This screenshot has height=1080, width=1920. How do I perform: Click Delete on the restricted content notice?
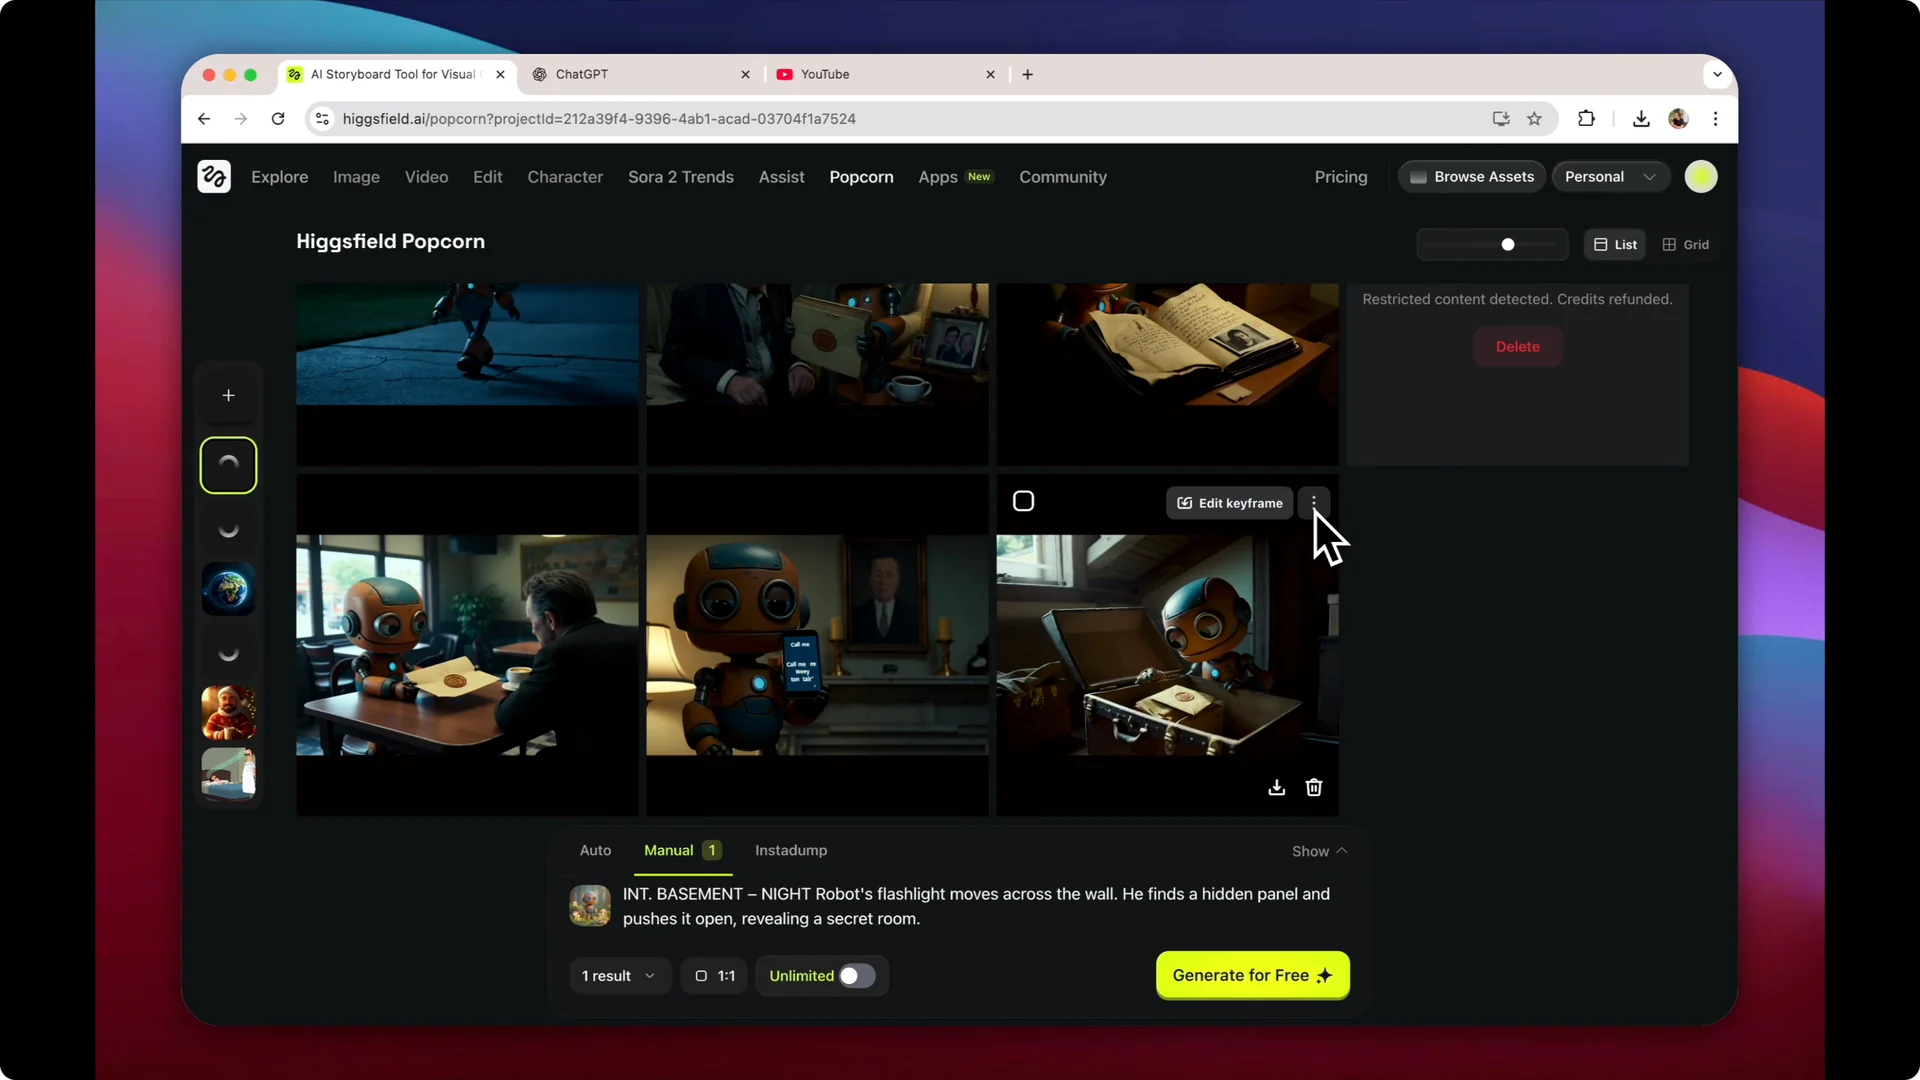[1517, 346]
